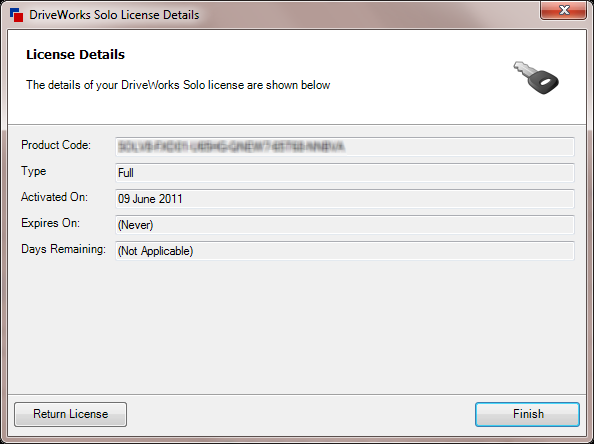
Task: Click the License Details bold heading
Action: (x=75, y=55)
